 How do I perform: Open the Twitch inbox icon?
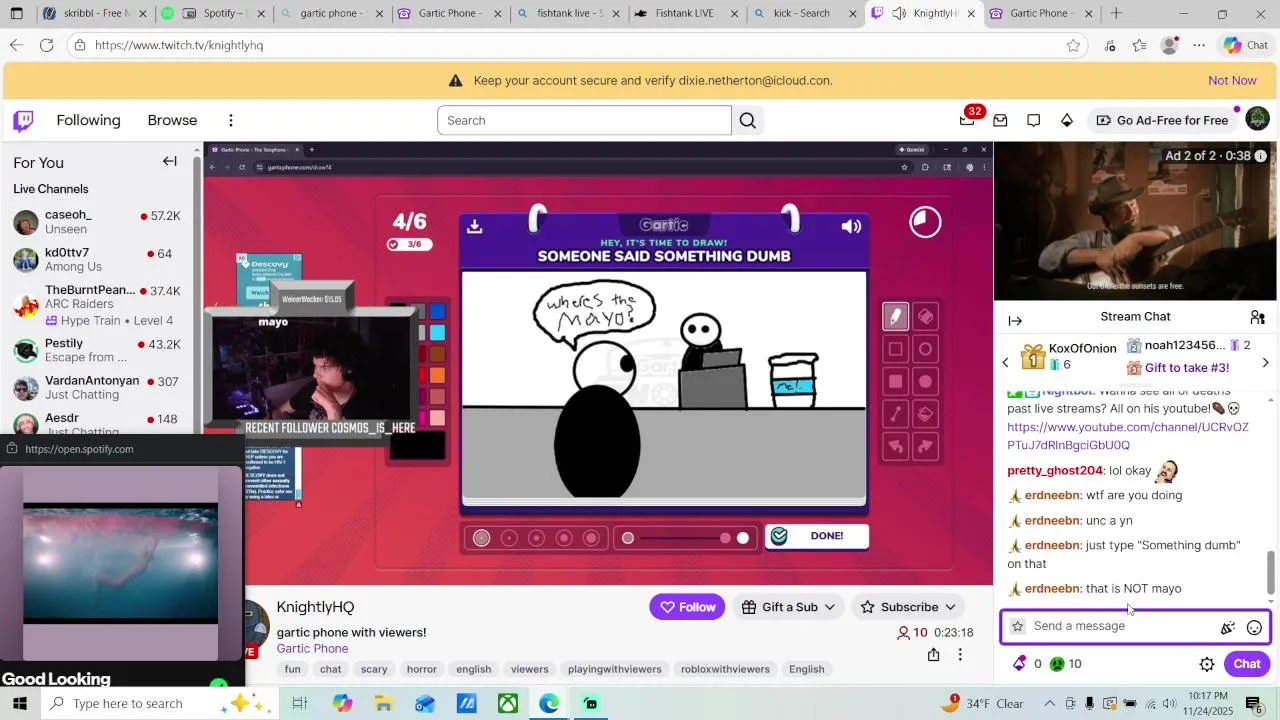(1000, 120)
